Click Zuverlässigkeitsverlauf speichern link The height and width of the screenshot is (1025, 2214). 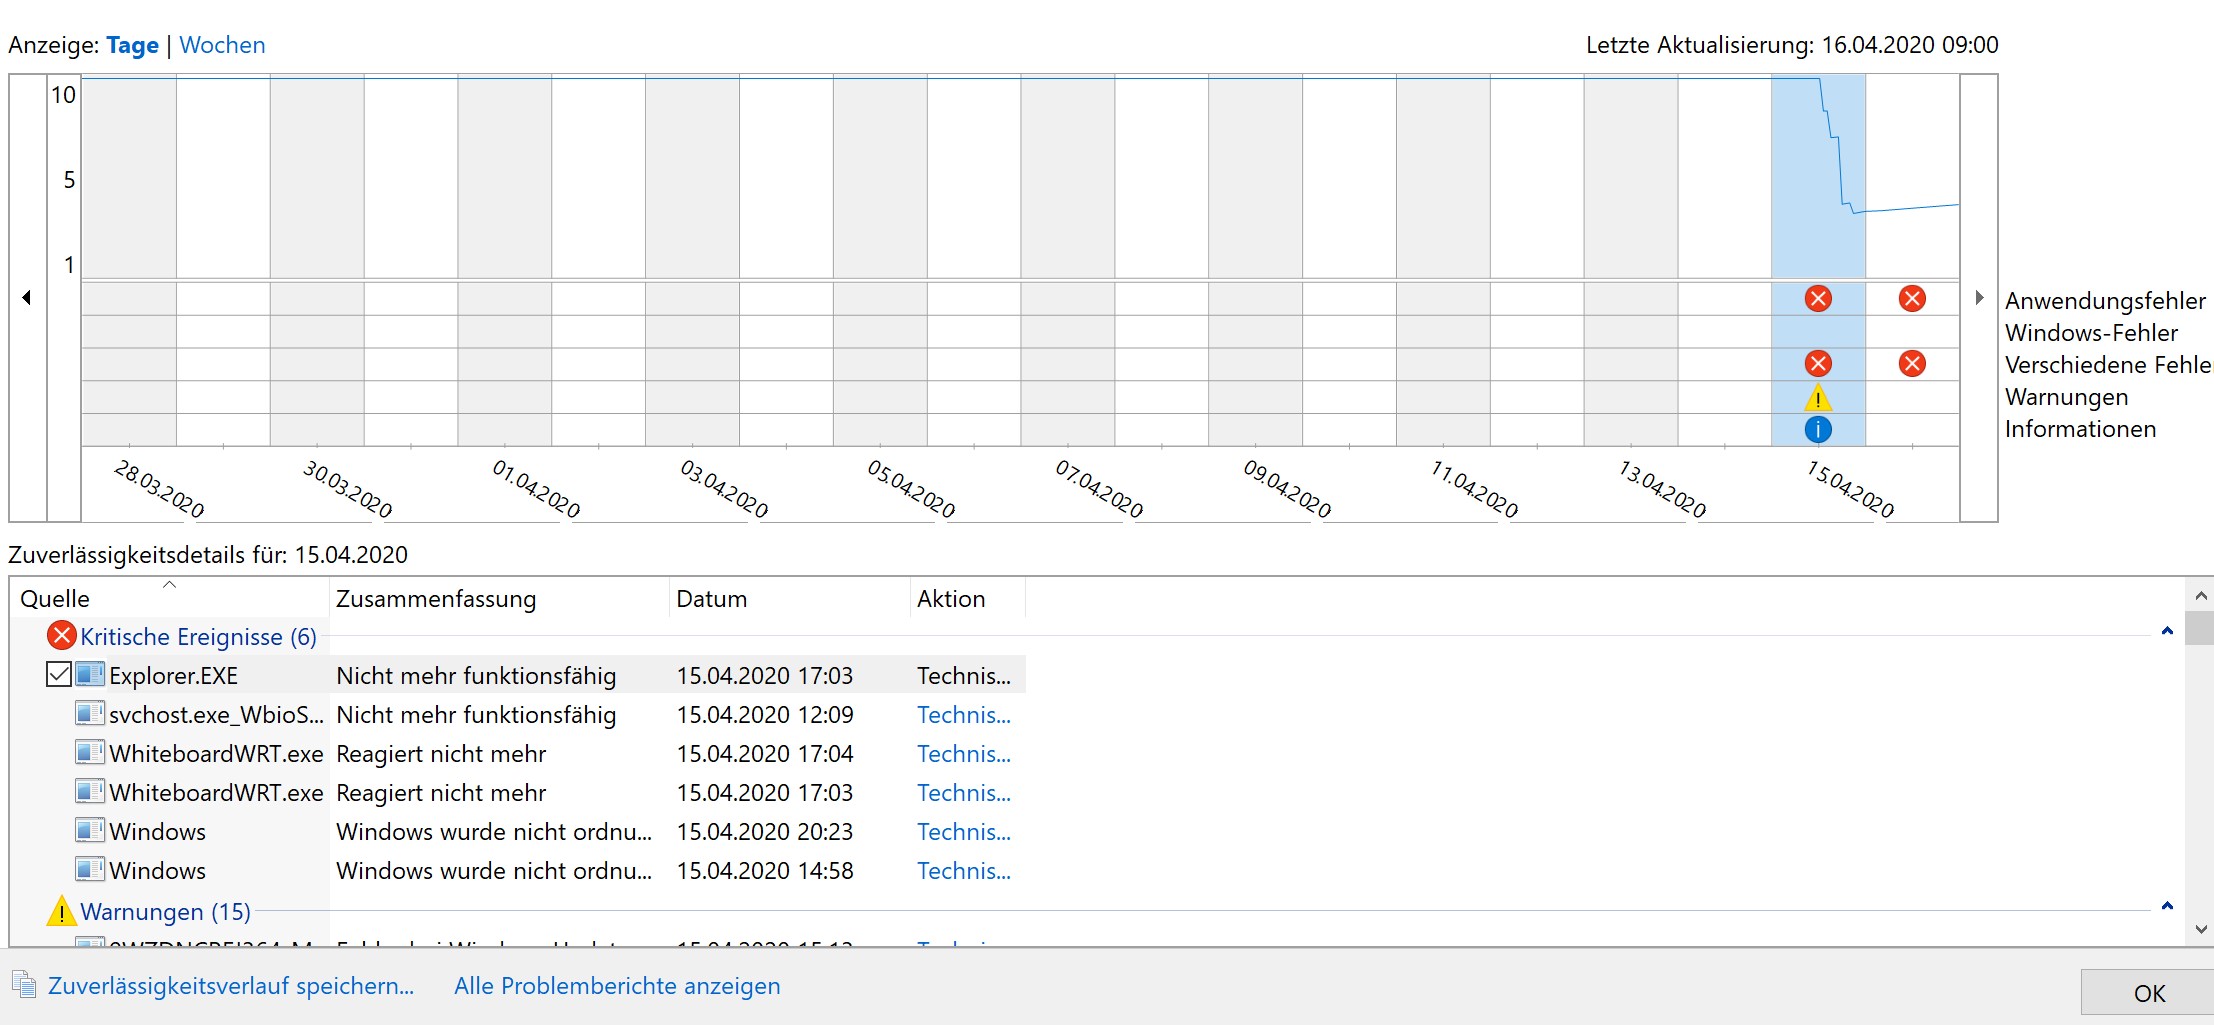tap(231, 986)
